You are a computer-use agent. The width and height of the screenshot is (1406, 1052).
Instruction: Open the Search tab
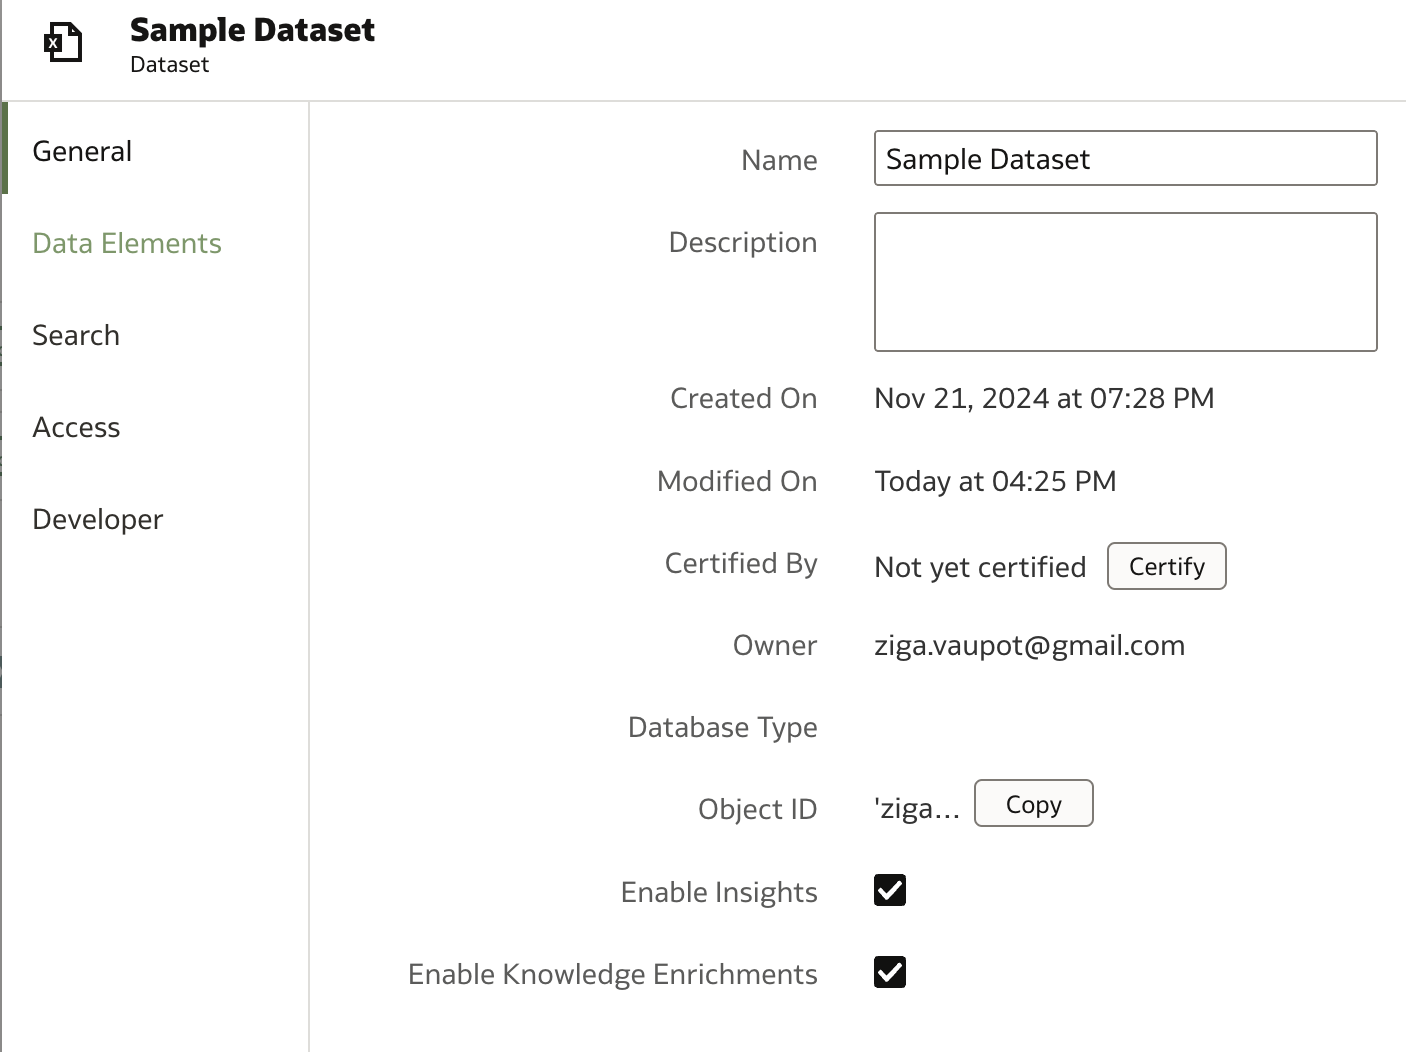76,335
